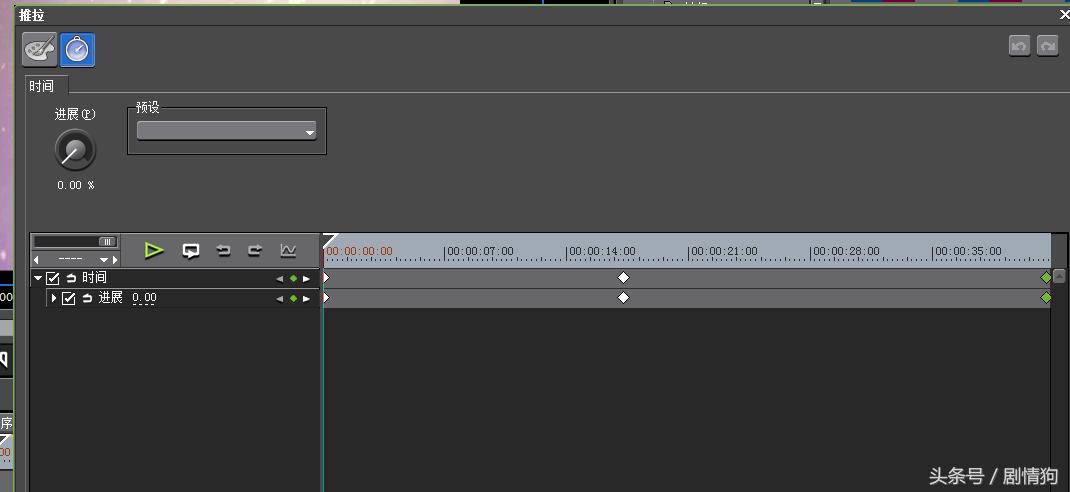
Task: Click the 00:00:28:00 mark on ruler
Action: point(847,251)
